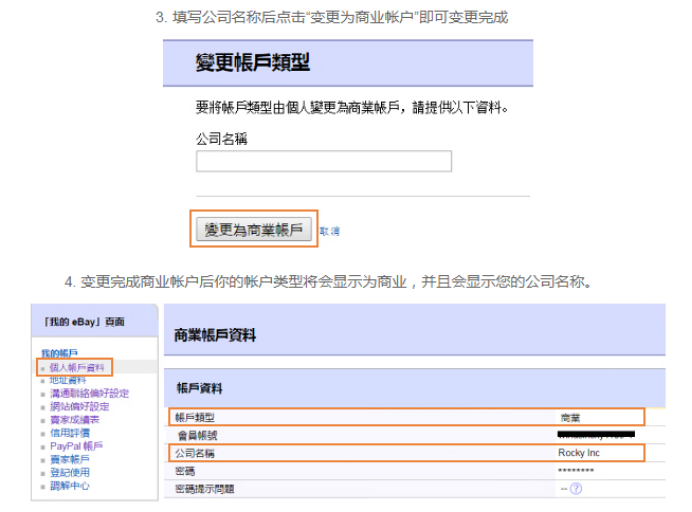692x512 pixels.
Task: Go to 溝通聯絡偏好設定 in sidebar
Action: (89, 393)
